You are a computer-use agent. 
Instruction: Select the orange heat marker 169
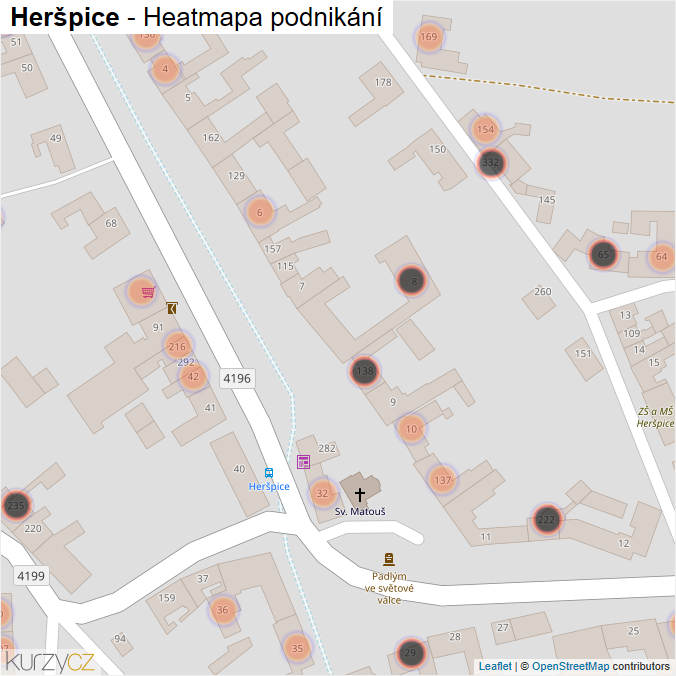429,37
